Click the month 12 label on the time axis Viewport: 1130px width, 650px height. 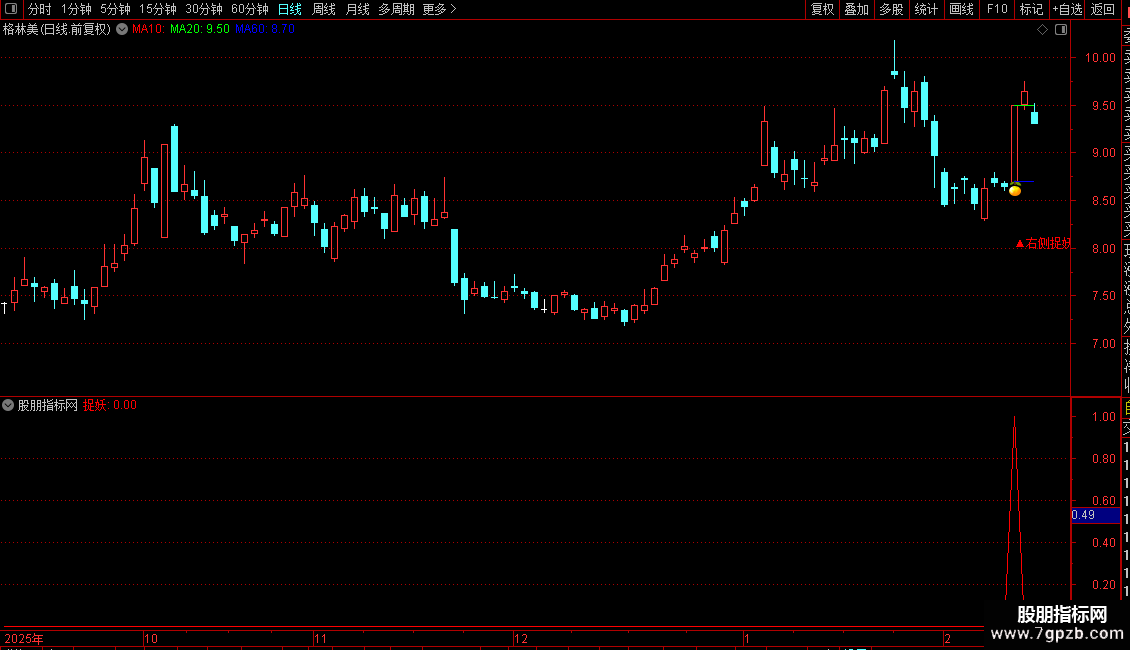(520, 638)
